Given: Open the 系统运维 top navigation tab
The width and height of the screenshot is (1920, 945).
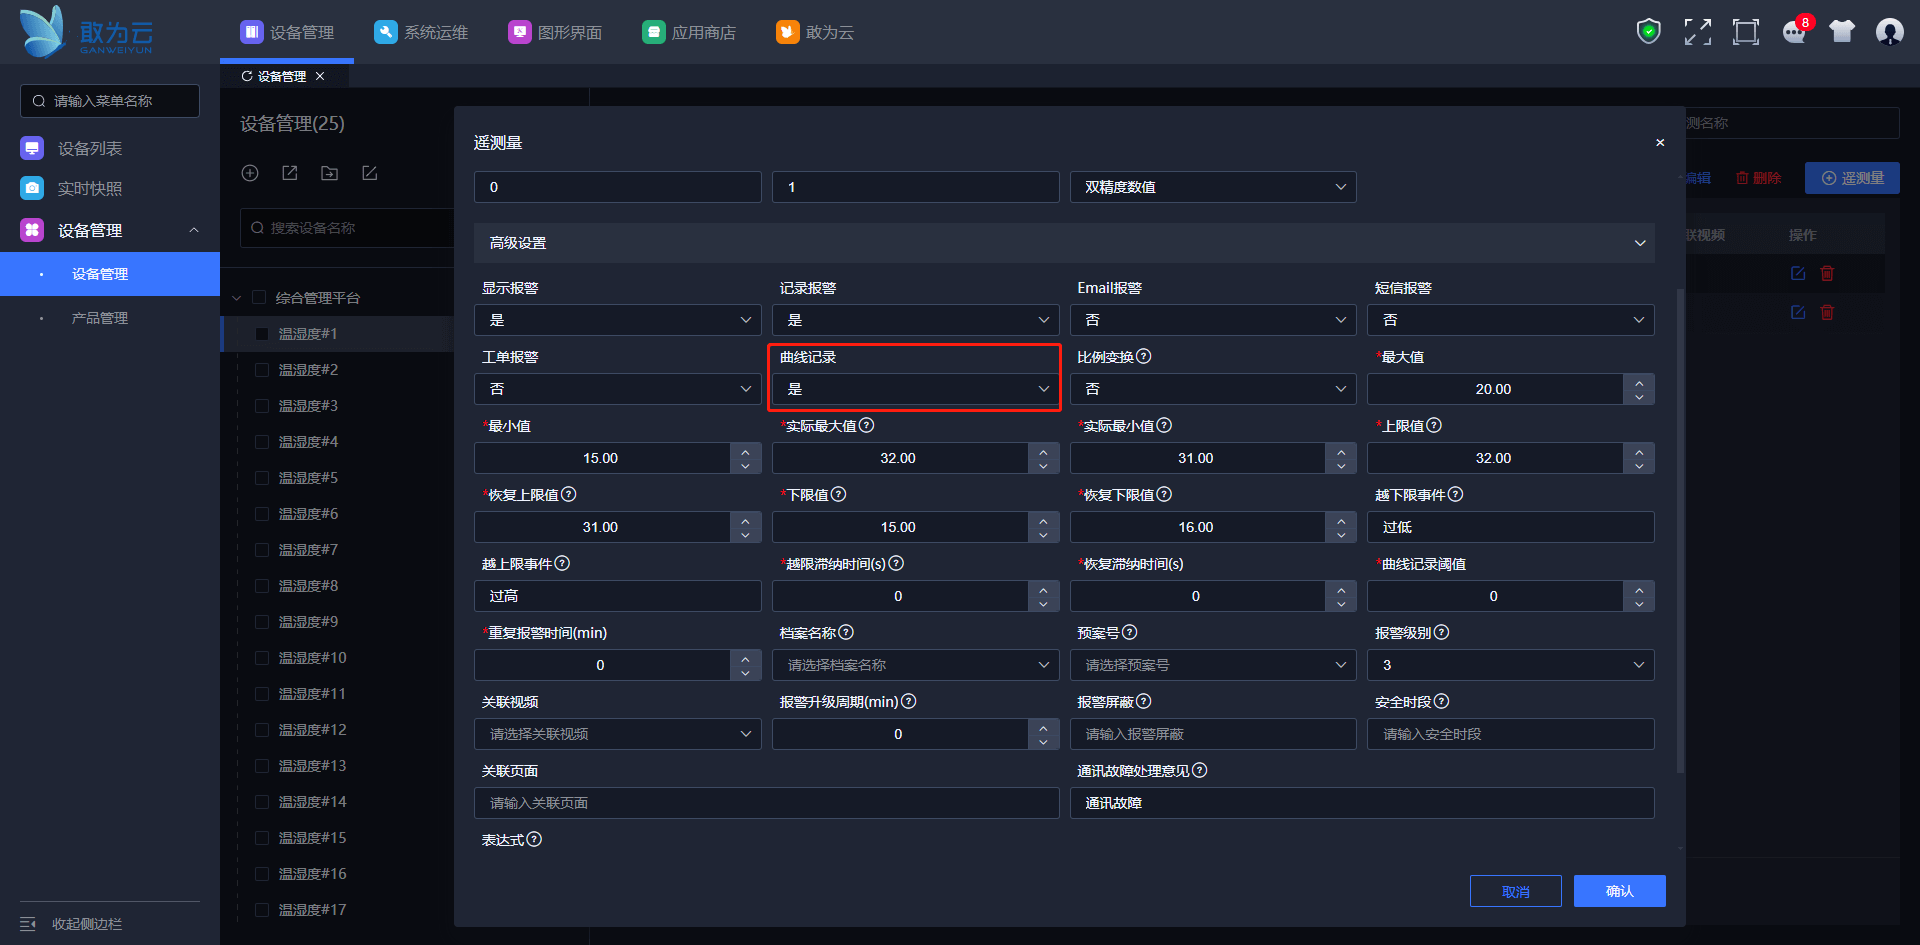Looking at the screenshot, I should (421, 32).
